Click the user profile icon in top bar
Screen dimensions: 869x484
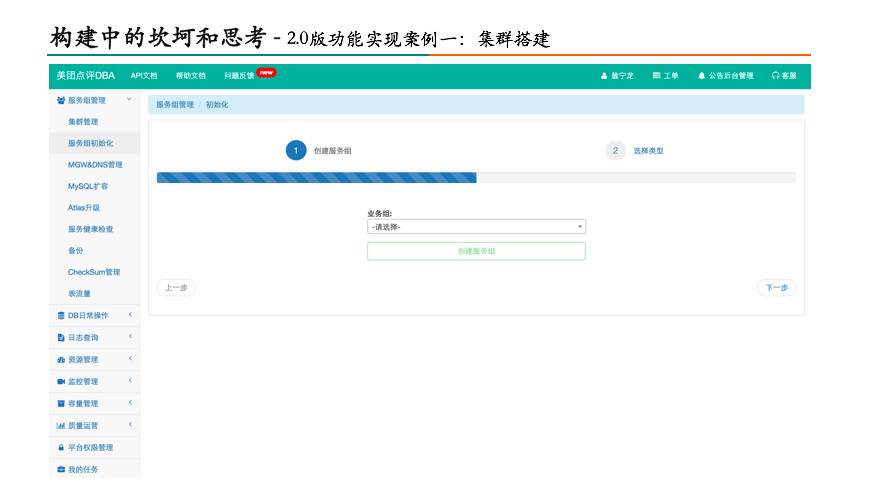coord(604,76)
